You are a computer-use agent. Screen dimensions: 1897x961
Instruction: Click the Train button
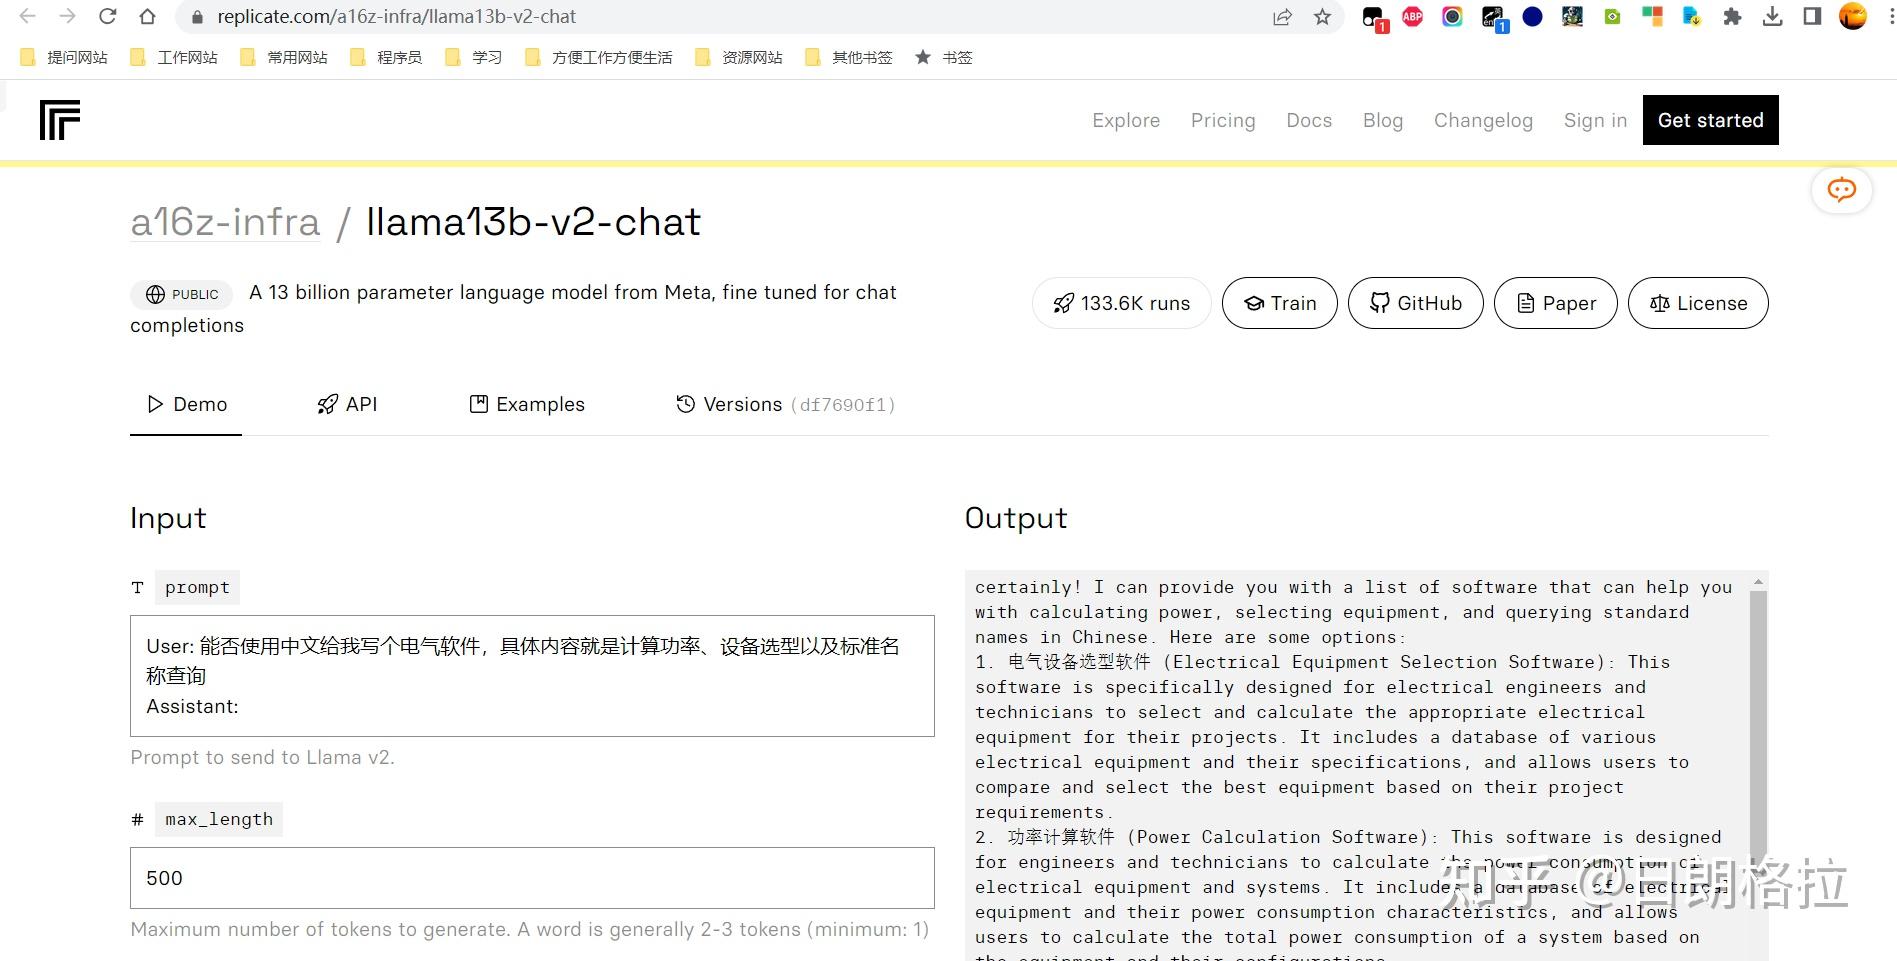[x=1279, y=303]
